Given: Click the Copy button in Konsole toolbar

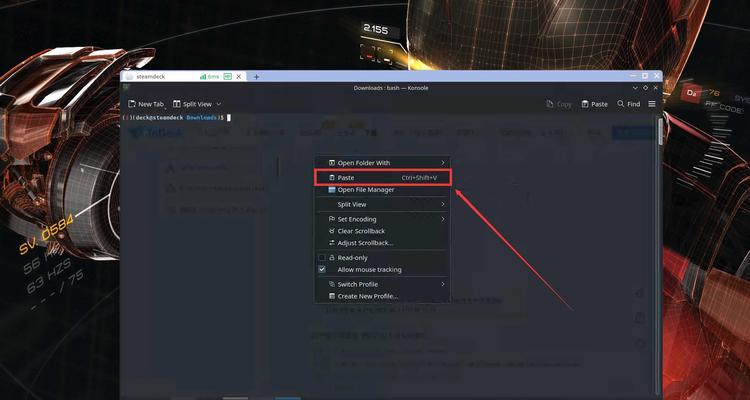Looking at the screenshot, I should [559, 104].
